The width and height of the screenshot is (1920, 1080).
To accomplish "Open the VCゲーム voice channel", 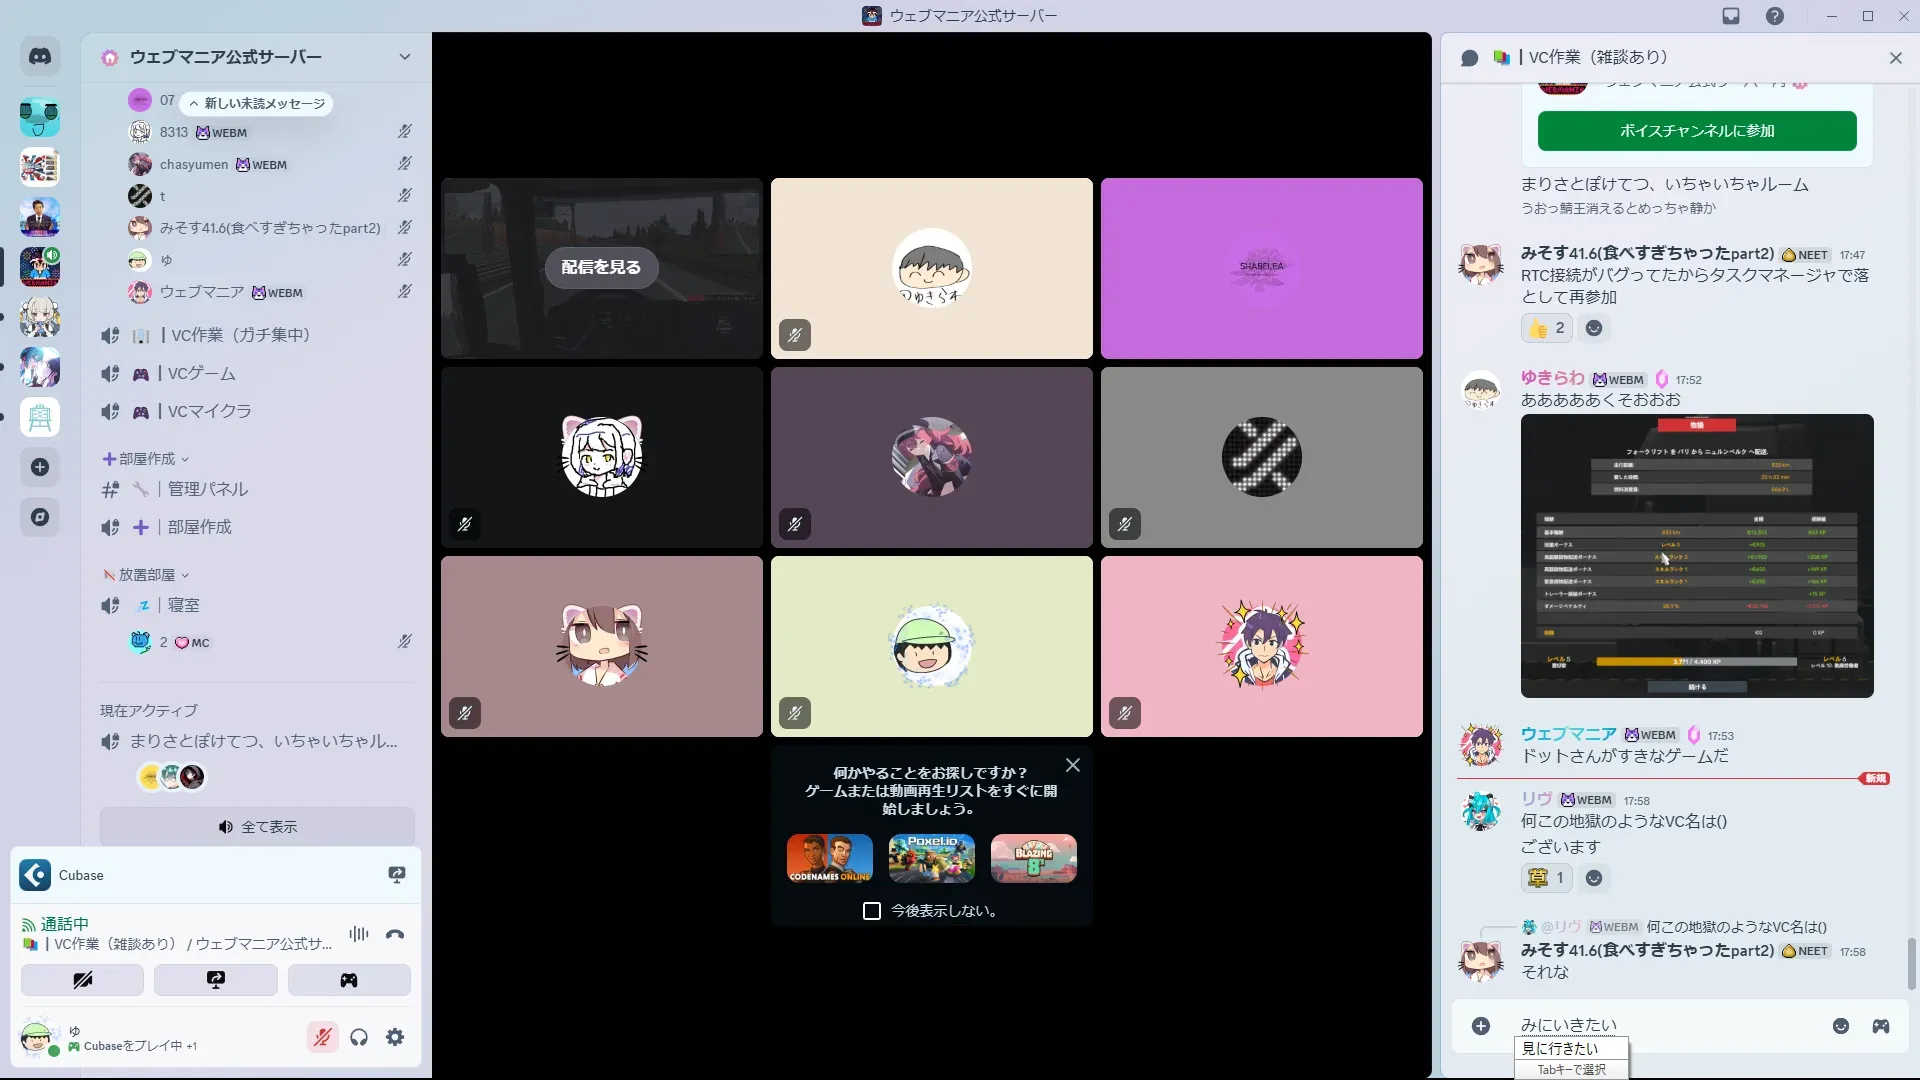I will pyautogui.click(x=201, y=373).
